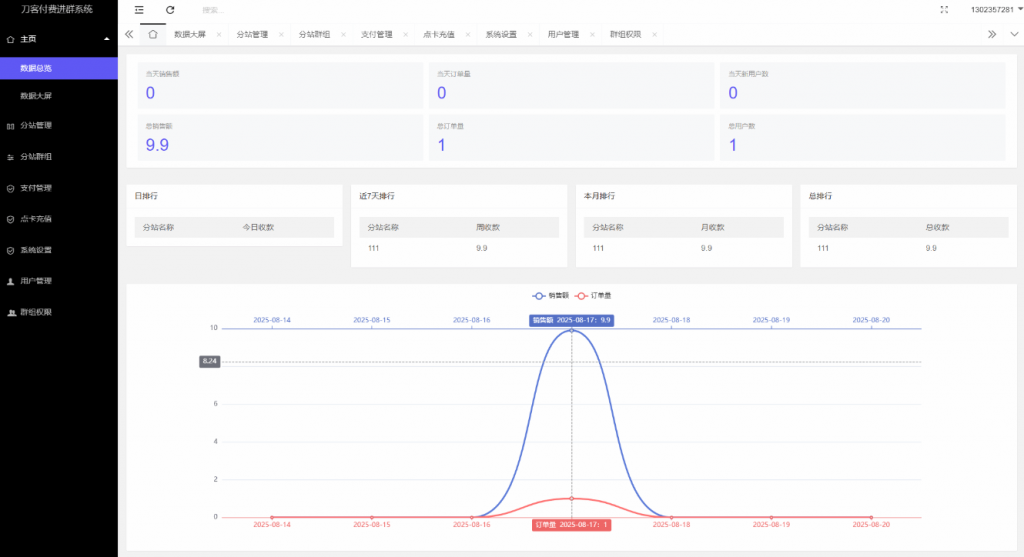Click the 当天订单量 card

571,86
